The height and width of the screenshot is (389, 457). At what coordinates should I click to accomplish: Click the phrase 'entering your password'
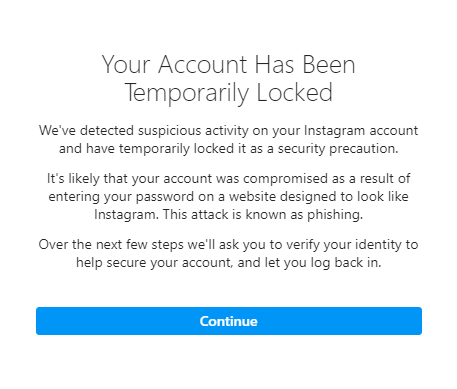click(121, 197)
